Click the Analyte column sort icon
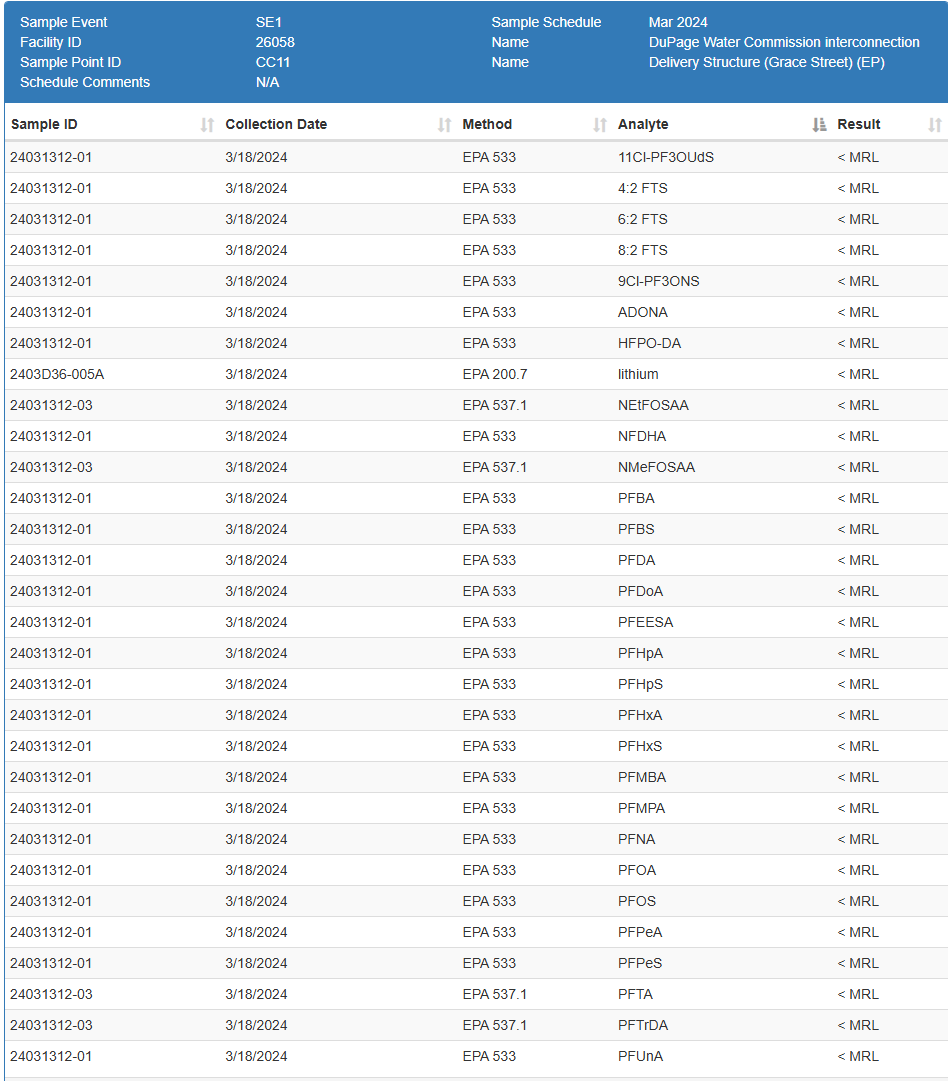Image resolution: width=948 pixels, height=1081 pixels. 819,125
